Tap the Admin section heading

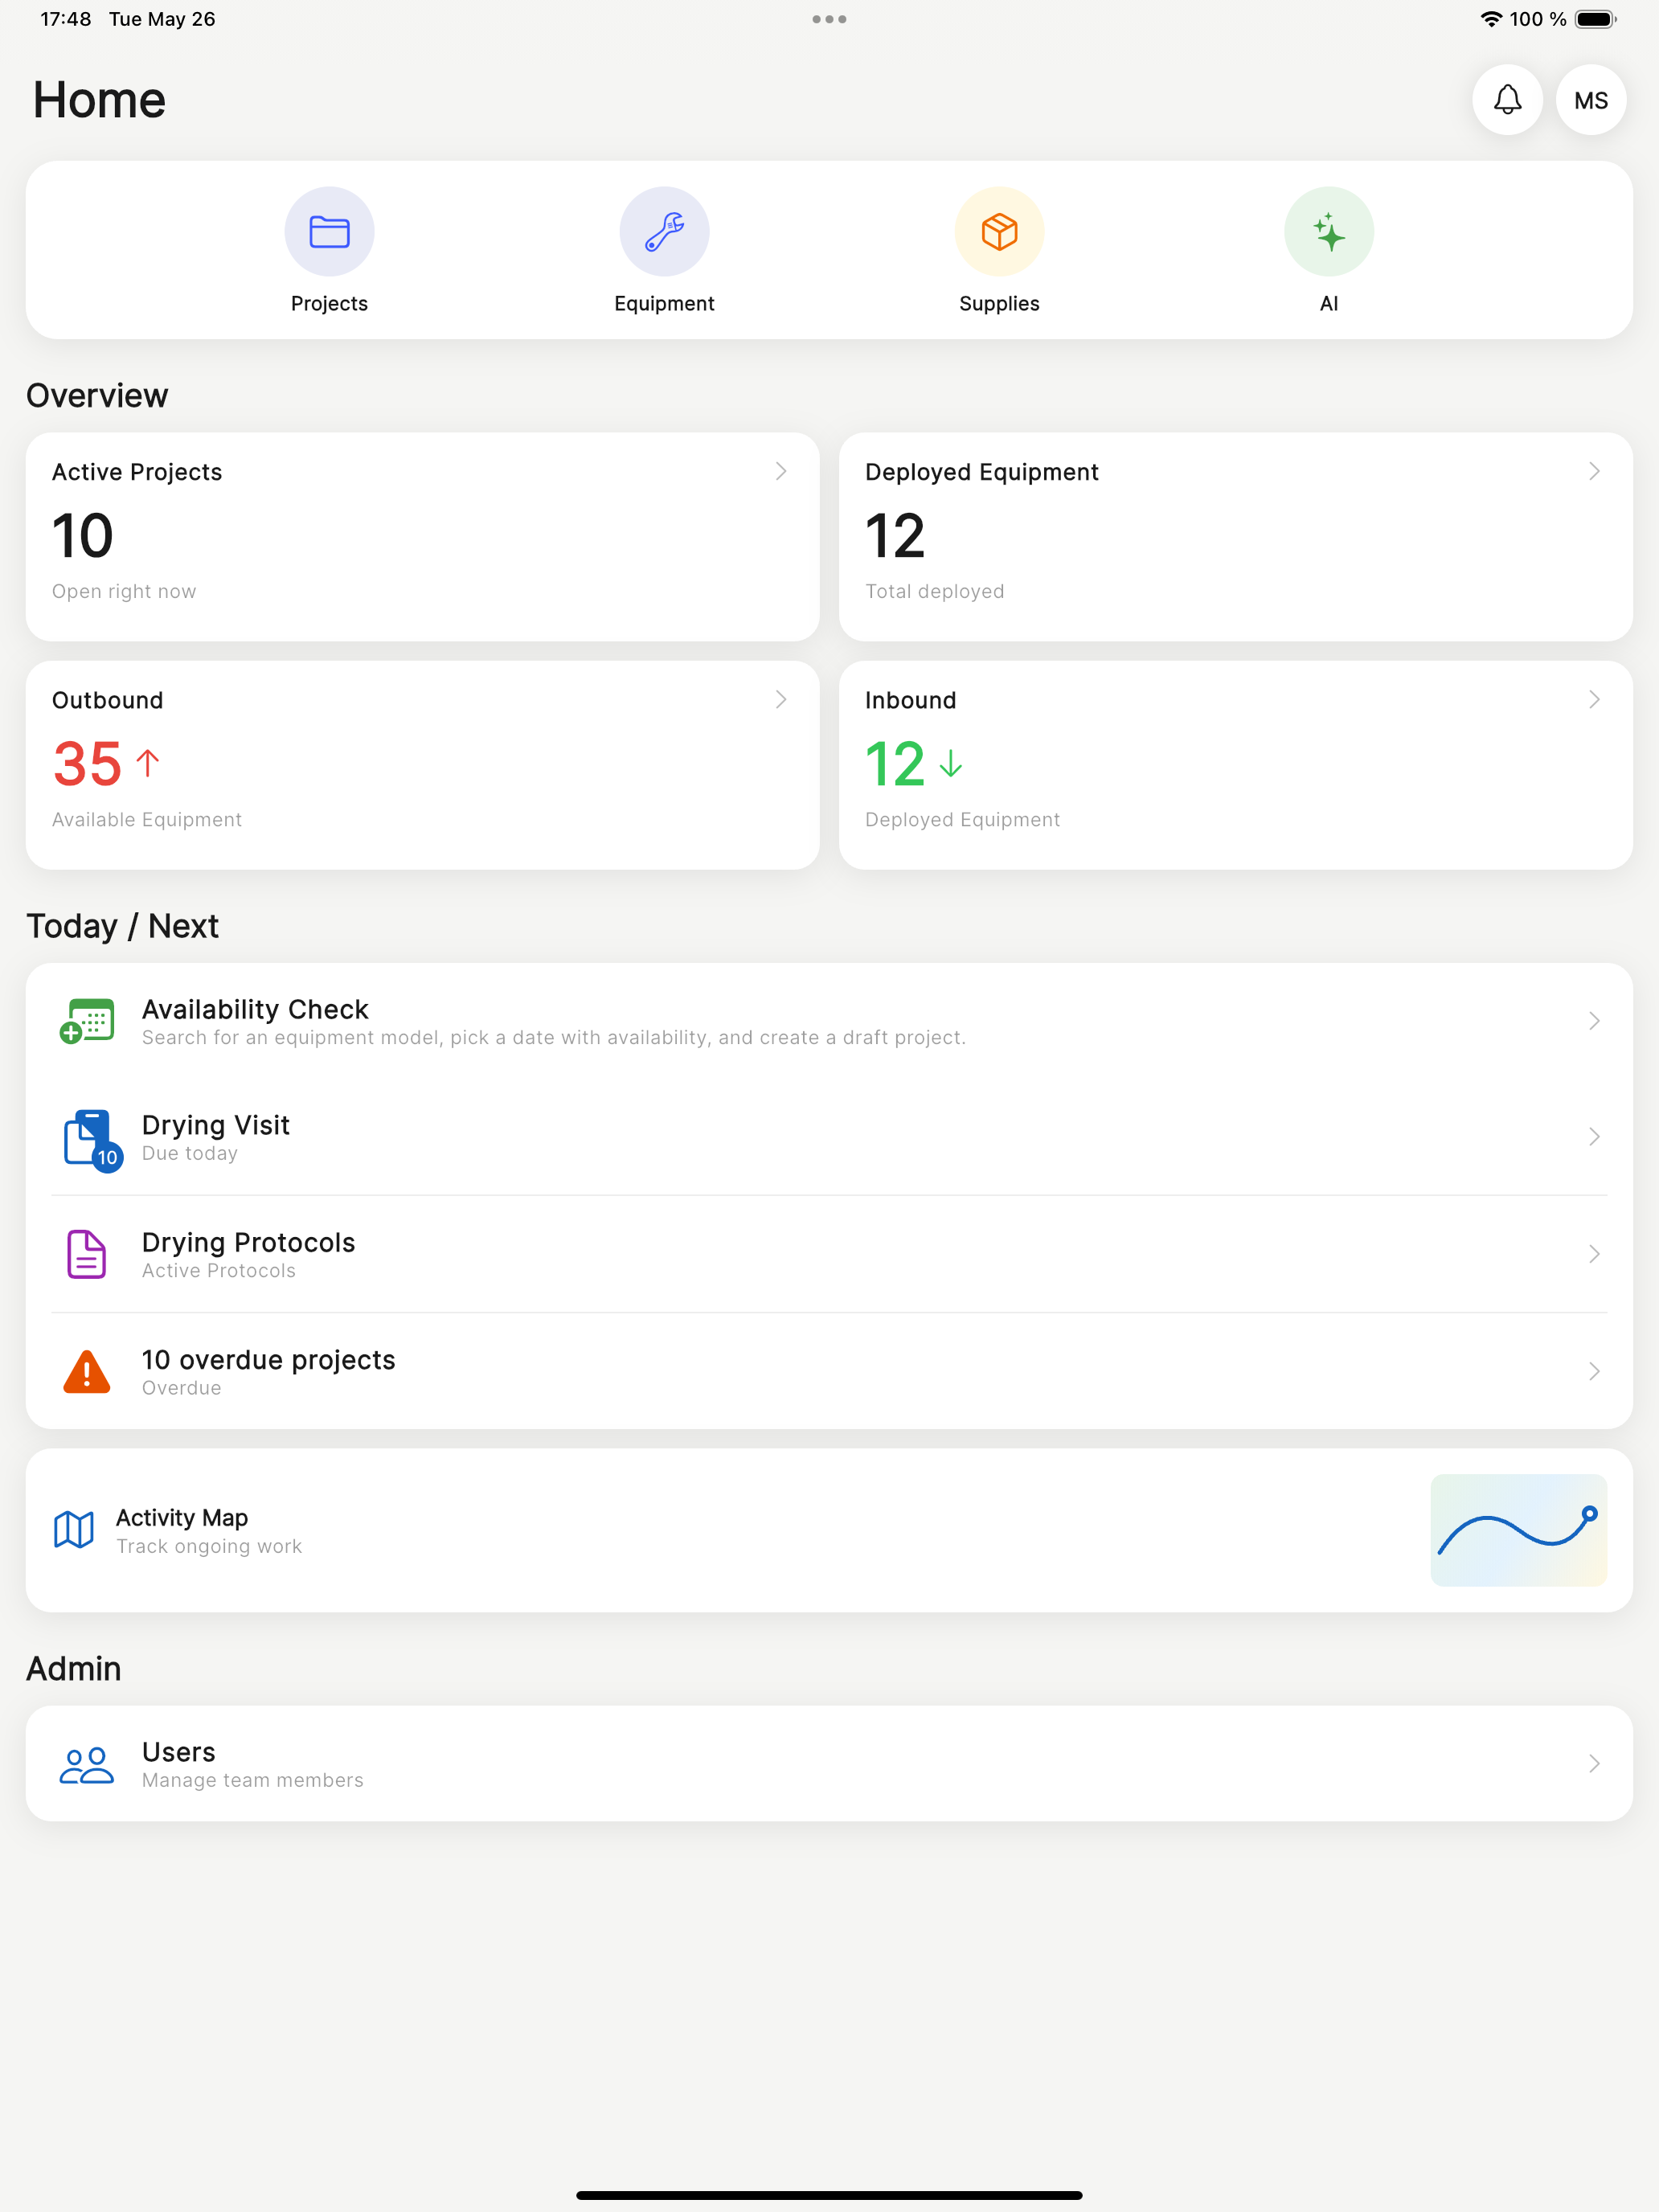74,1669
